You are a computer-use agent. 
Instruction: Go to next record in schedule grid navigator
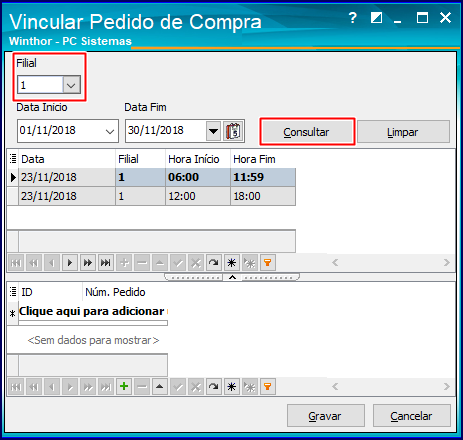click(x=70, y=263)
